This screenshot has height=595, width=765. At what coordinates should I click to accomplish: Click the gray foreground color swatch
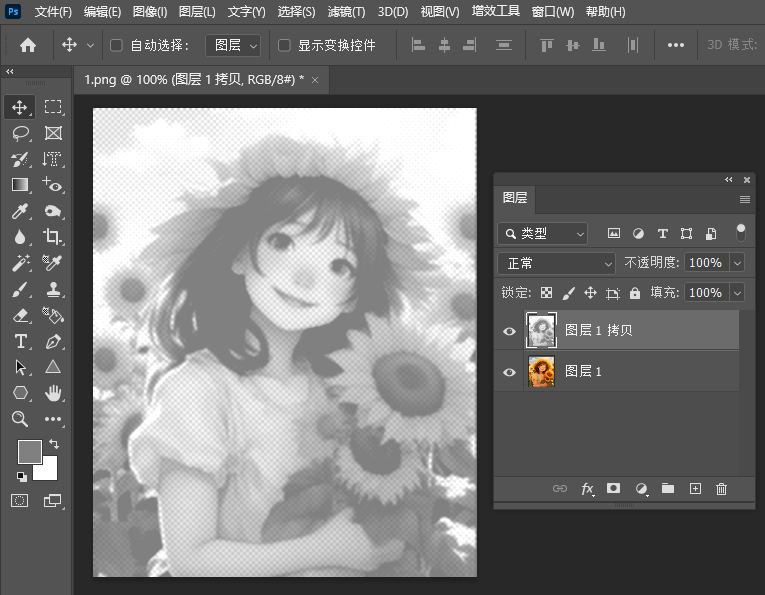tap(29, 451)
